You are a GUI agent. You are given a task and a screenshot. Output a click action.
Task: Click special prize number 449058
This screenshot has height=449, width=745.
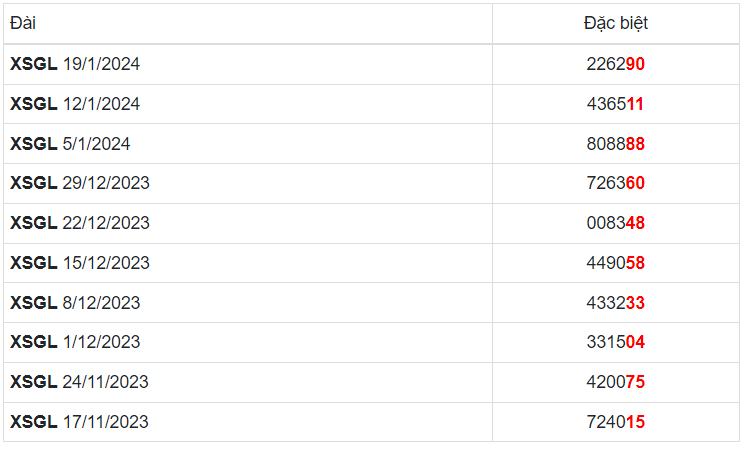616,263
